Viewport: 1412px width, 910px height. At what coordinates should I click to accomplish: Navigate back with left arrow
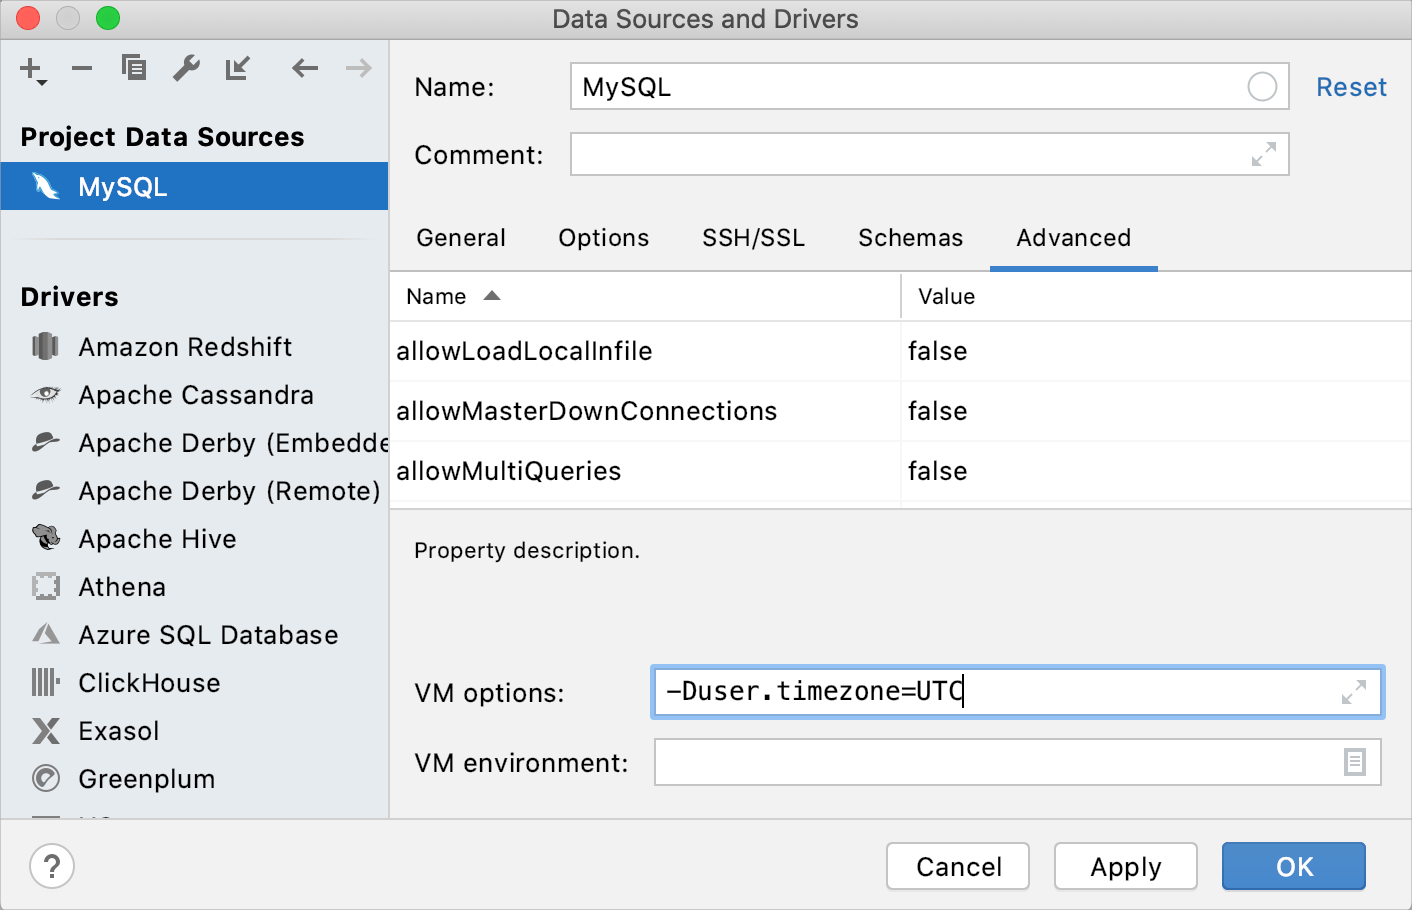(305, 68)
